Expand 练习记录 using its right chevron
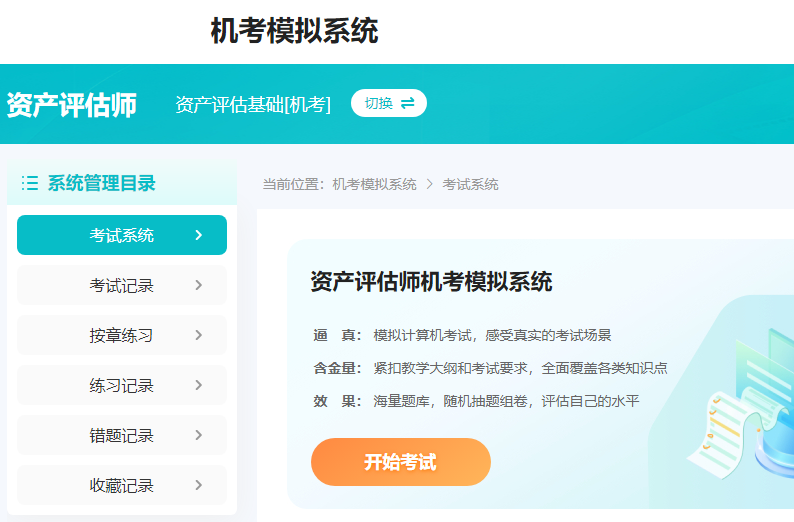This screenshot has width=794, height=522. (x=198, y=385)
